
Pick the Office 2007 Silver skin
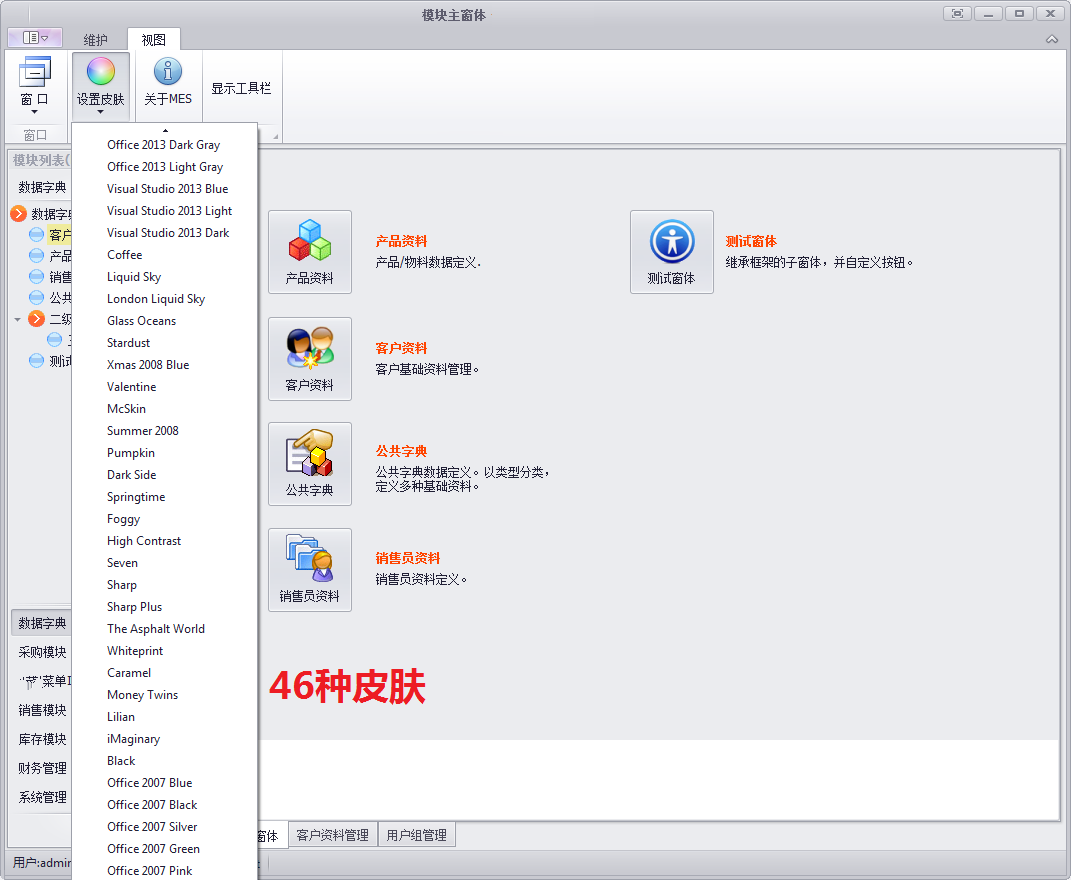(164, 827)
